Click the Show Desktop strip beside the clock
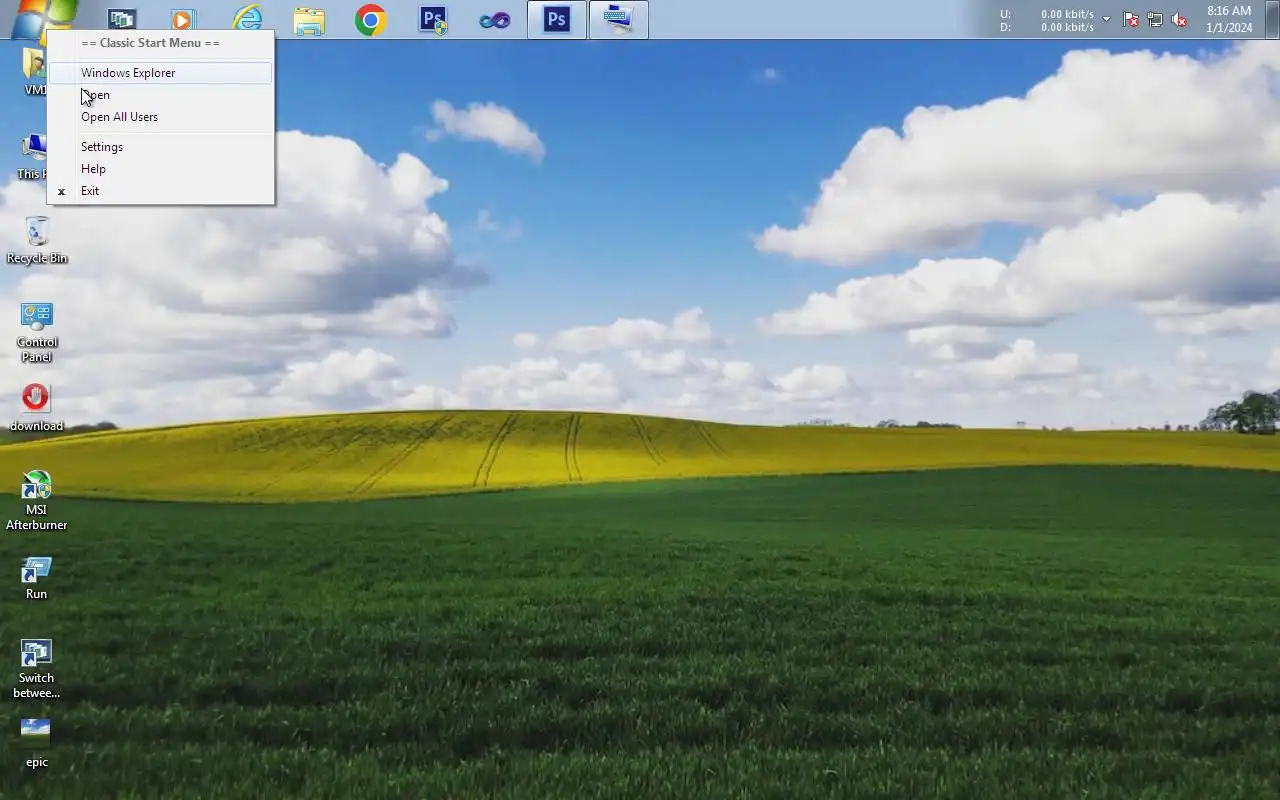Image resolution: width=1280 pixels, height=800 pixels. [1272, 19]
